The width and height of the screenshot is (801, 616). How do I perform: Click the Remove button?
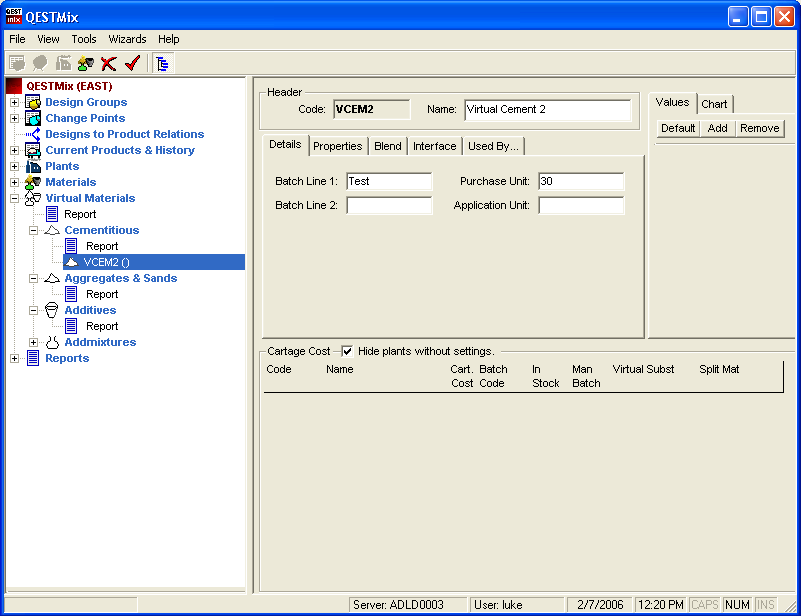pos(759,128)
